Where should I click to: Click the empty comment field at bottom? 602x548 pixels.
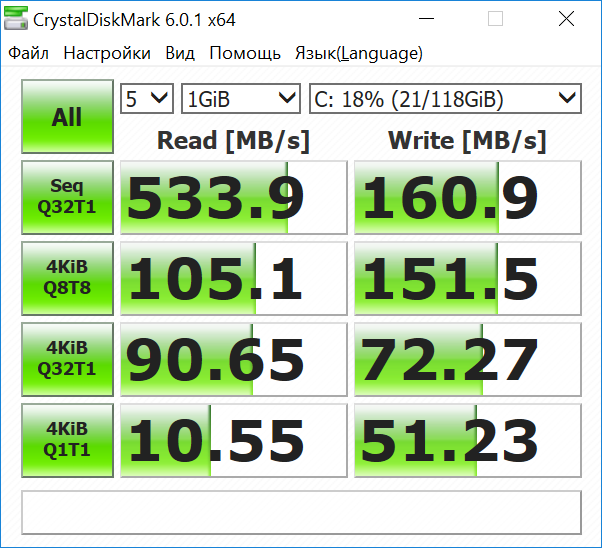(301, 512)
